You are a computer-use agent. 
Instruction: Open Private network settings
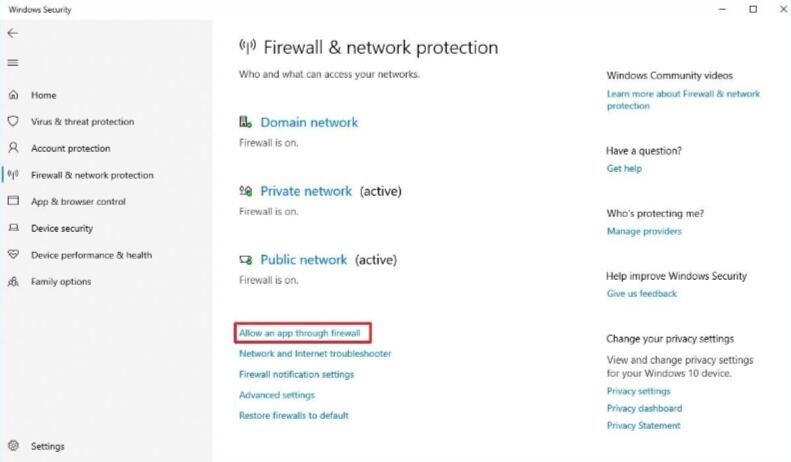tap(306, 191)
